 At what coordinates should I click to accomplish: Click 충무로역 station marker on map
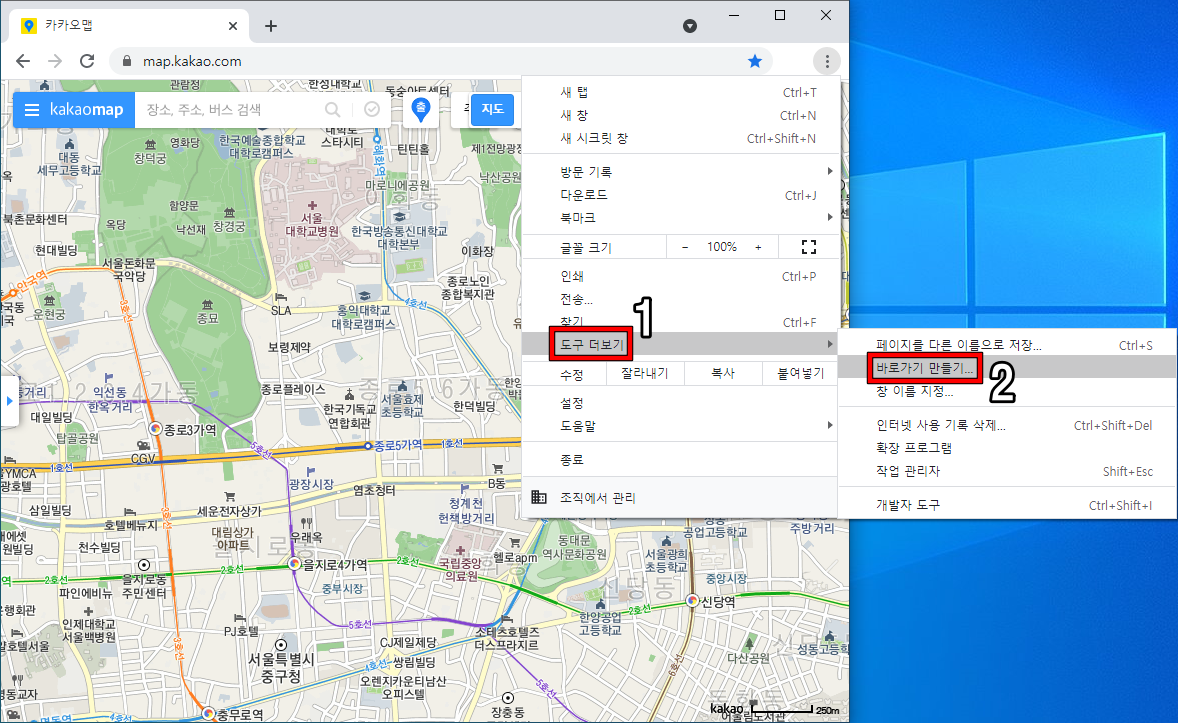(208, 713)
